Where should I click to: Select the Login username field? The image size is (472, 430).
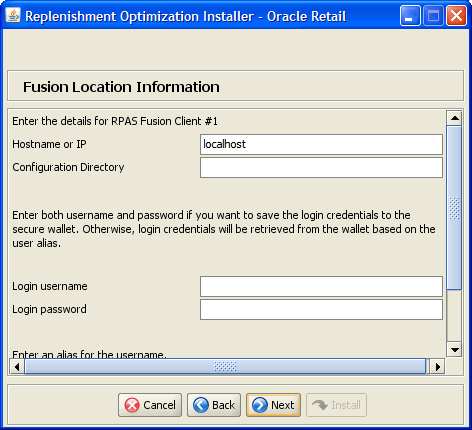click(x=321, y=286)
